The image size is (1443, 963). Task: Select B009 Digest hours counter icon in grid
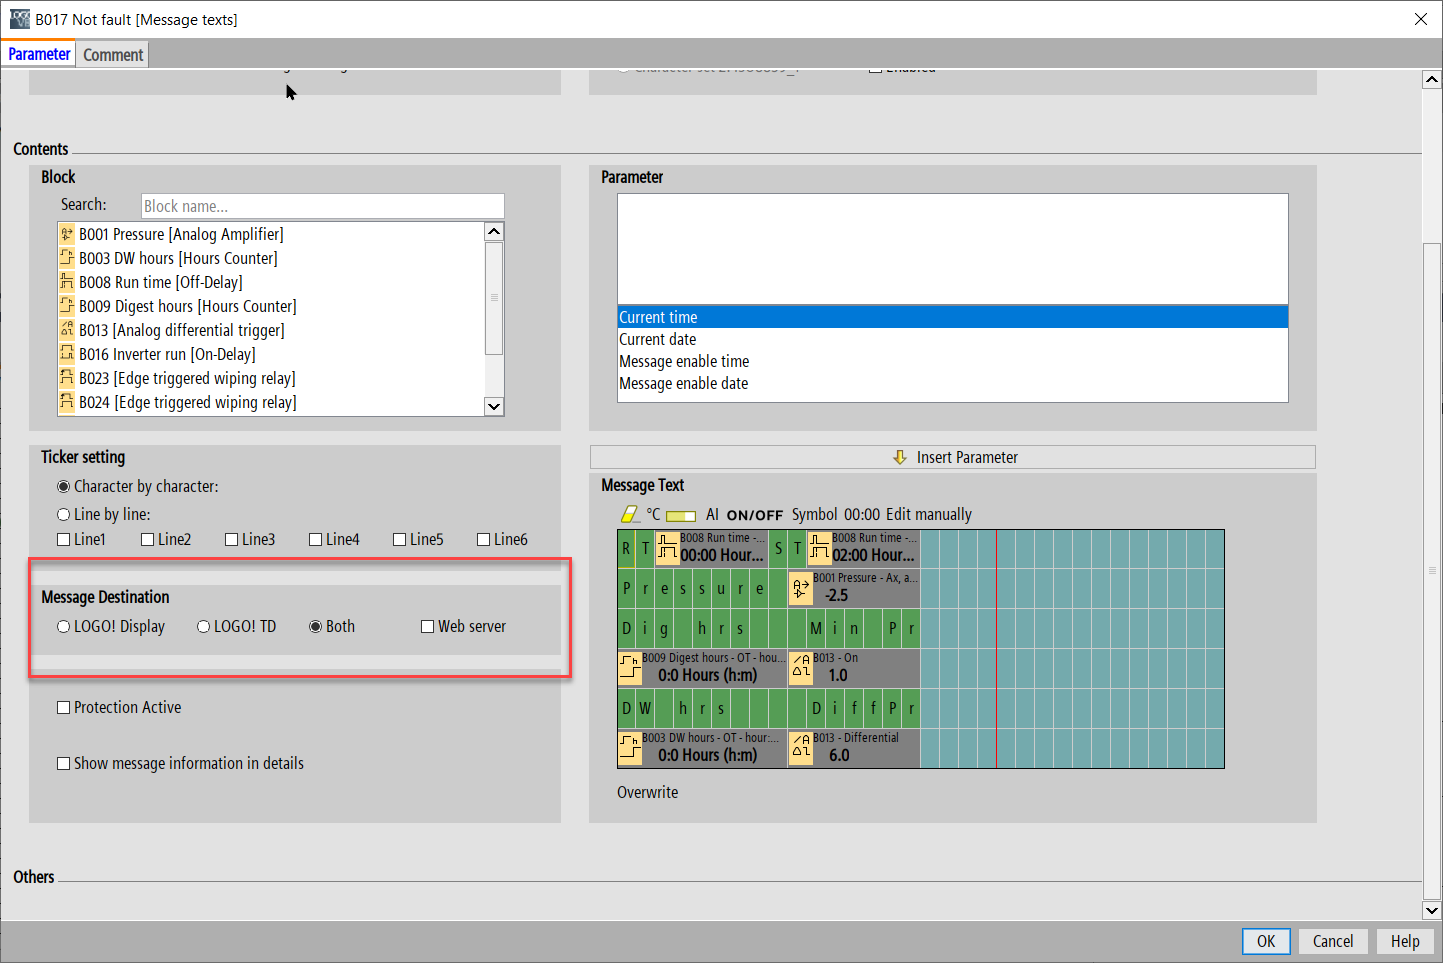pyautogui.click(x=630, y=667)
